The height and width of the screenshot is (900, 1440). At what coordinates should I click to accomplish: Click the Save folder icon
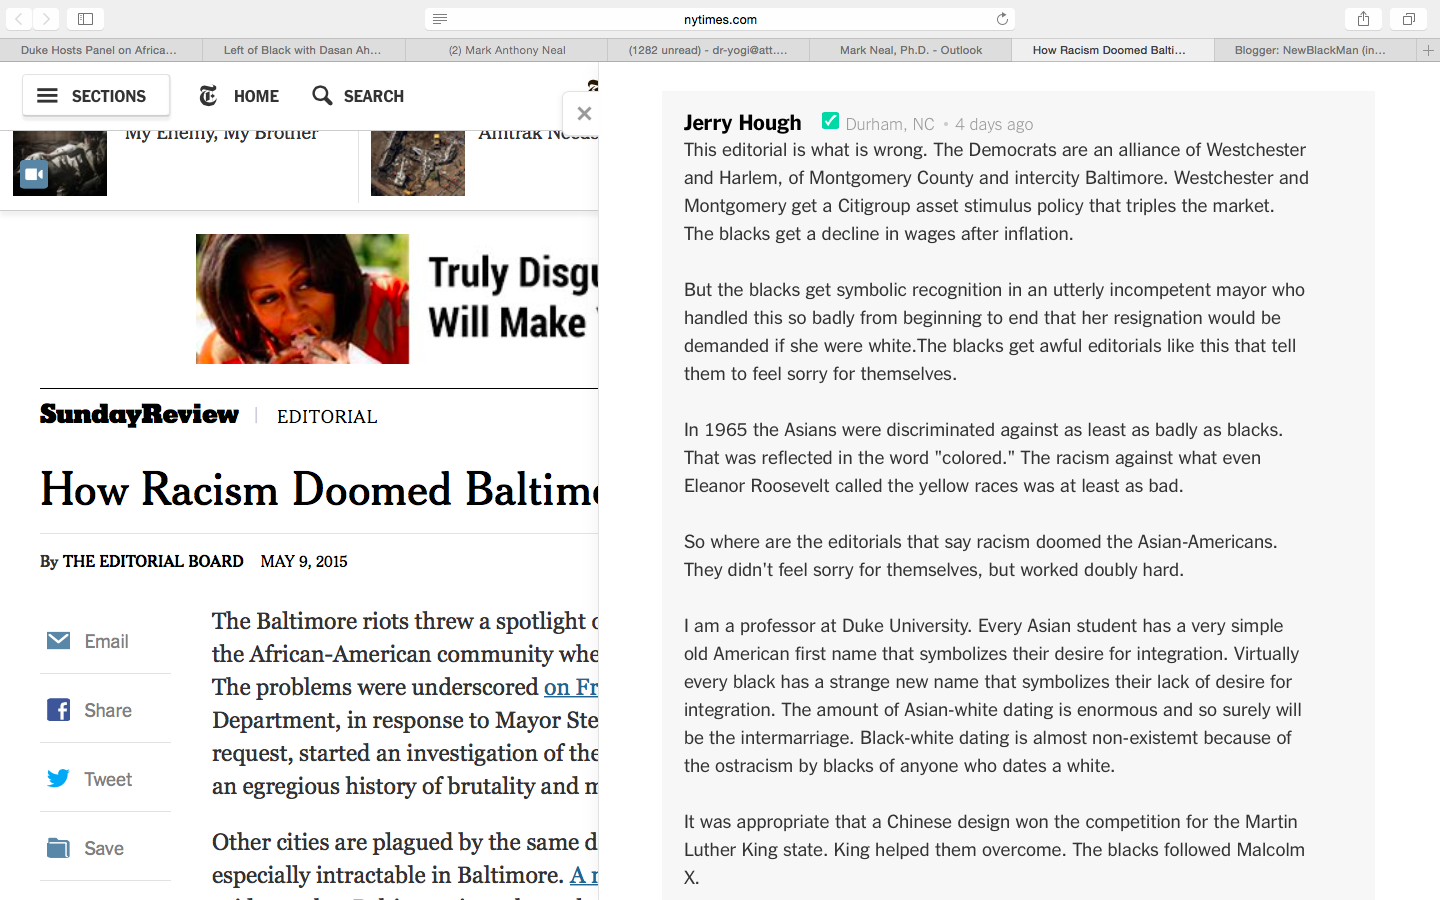(x=59, y=848)
